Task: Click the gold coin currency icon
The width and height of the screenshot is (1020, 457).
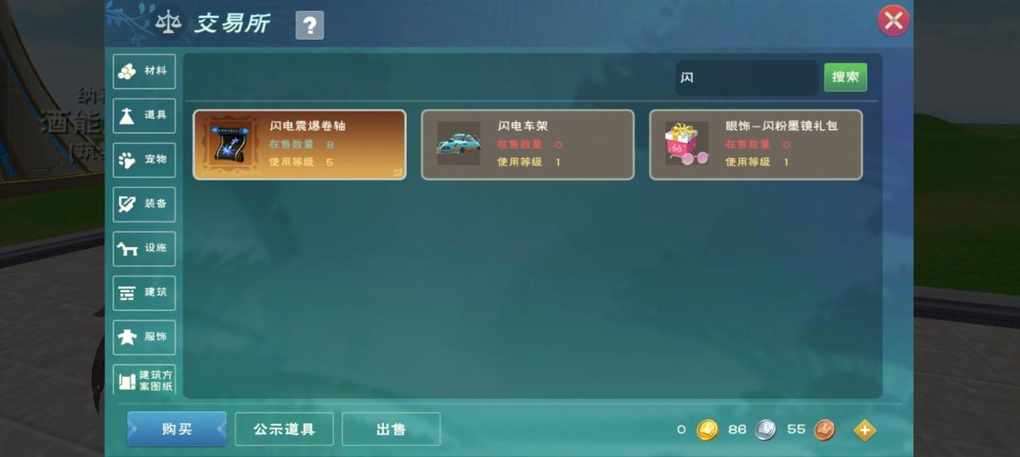Action: (707, 430)
